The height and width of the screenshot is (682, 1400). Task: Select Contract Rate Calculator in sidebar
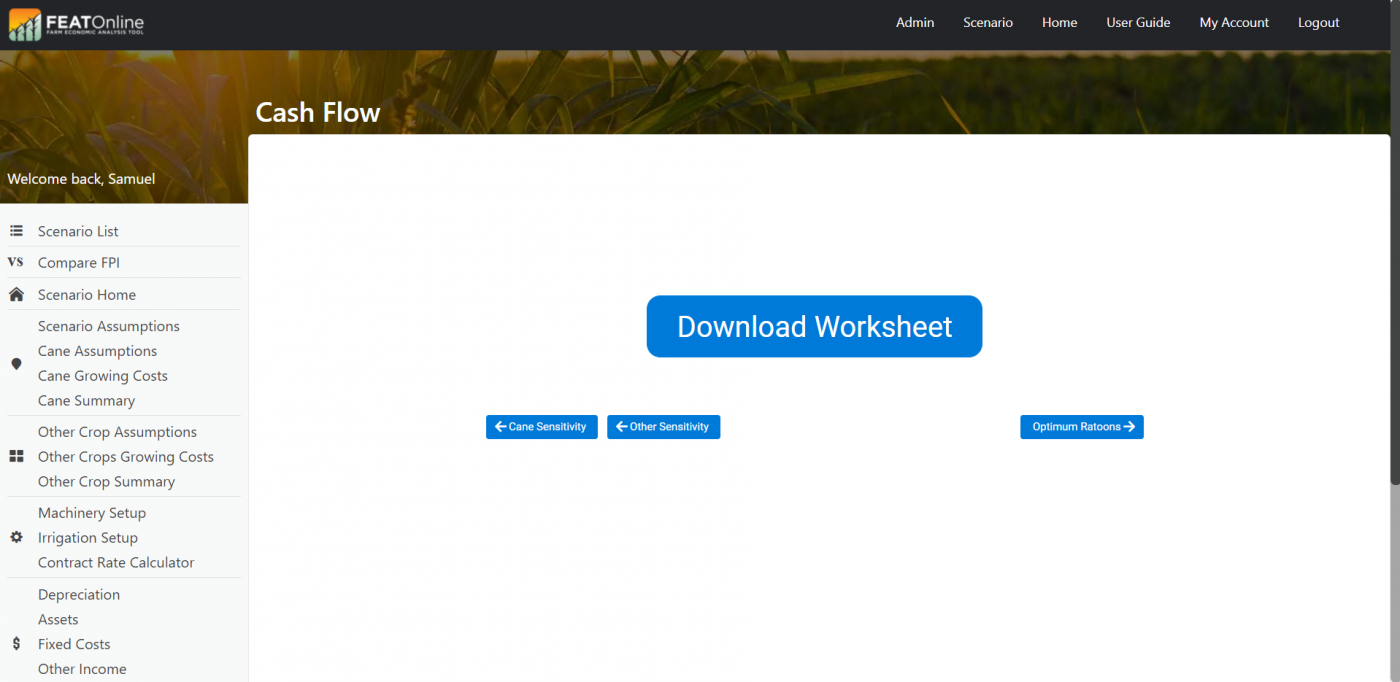116,563
